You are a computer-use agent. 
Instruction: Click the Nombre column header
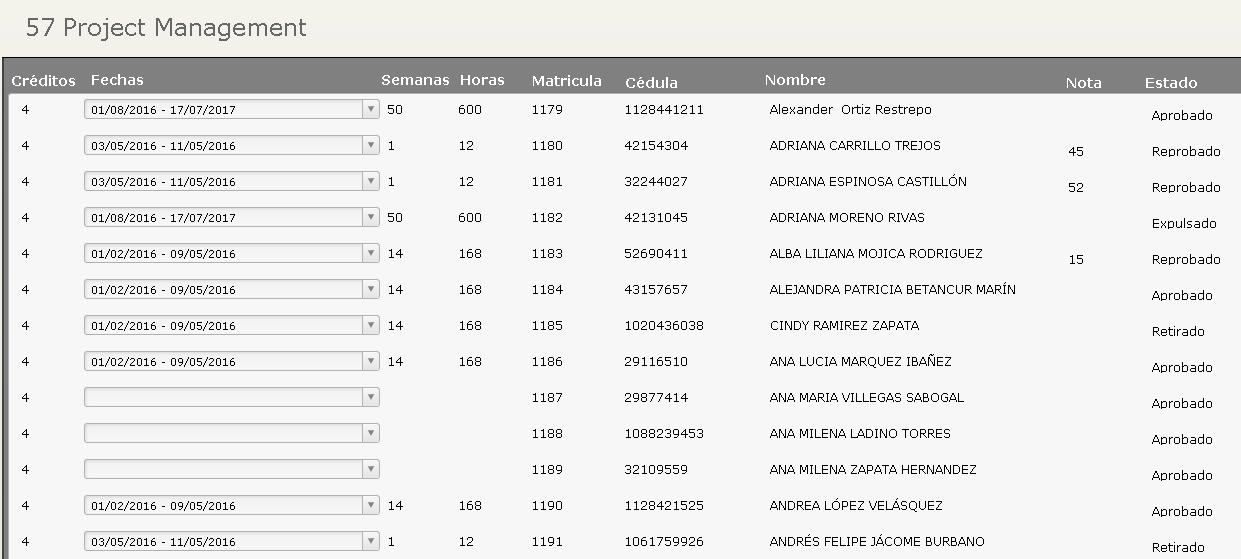(795, 80)
